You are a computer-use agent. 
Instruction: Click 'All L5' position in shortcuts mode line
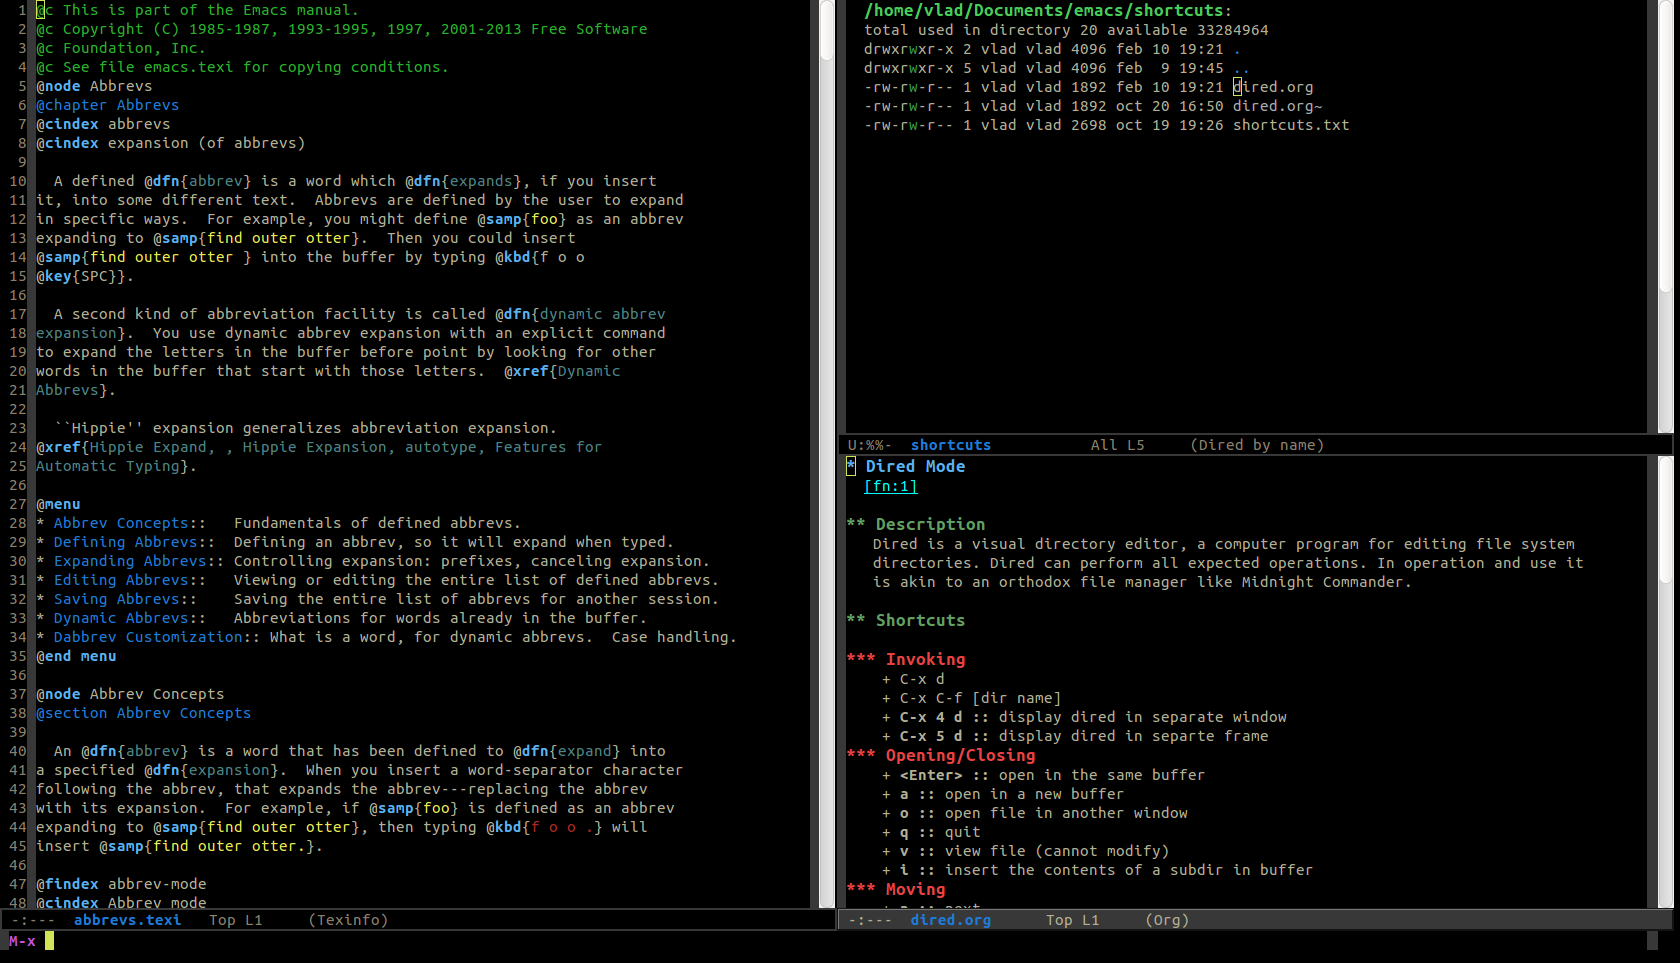(1117, 445)
